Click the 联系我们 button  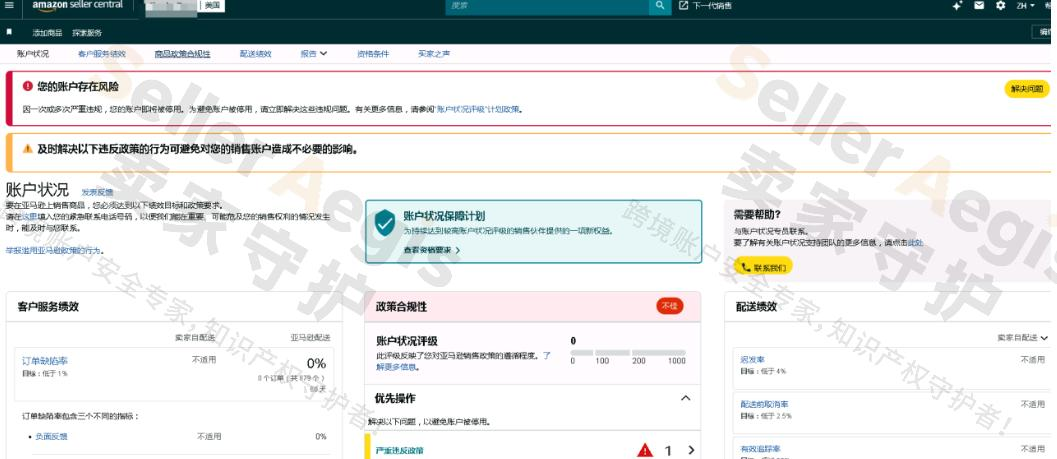(x=763, y=267)
